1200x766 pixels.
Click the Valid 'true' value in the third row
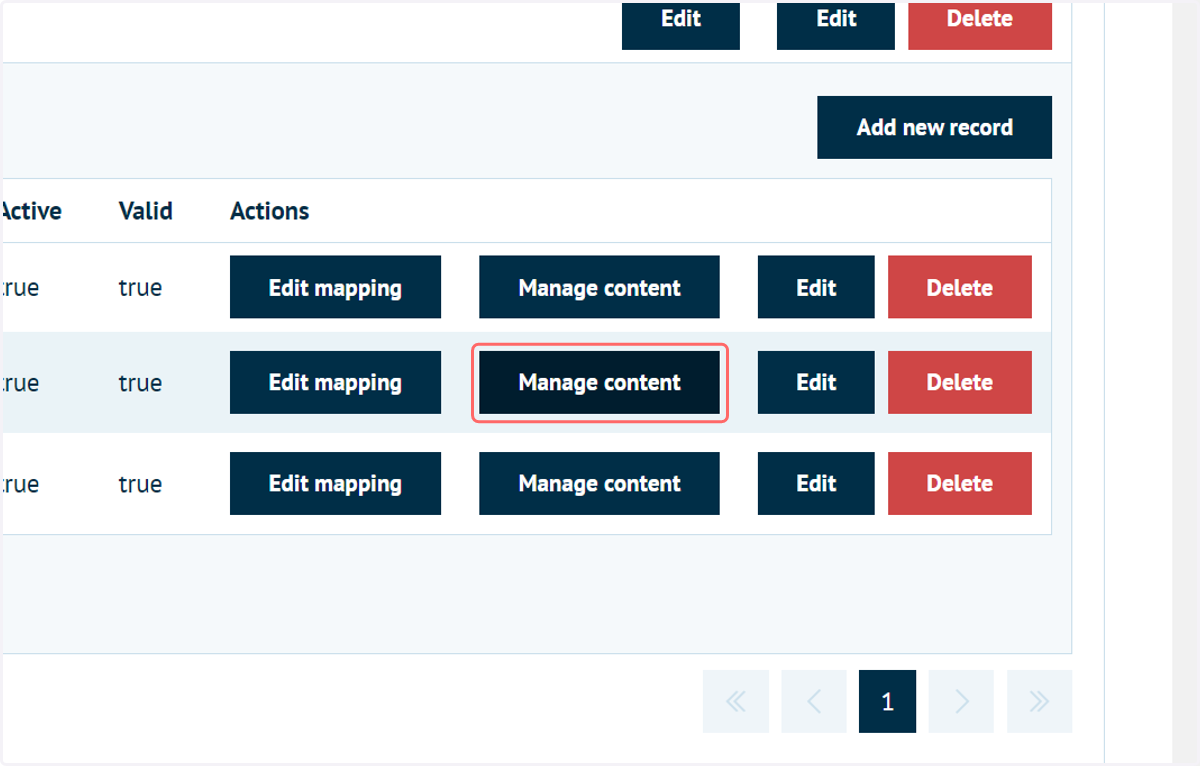(x=140, y=484)
